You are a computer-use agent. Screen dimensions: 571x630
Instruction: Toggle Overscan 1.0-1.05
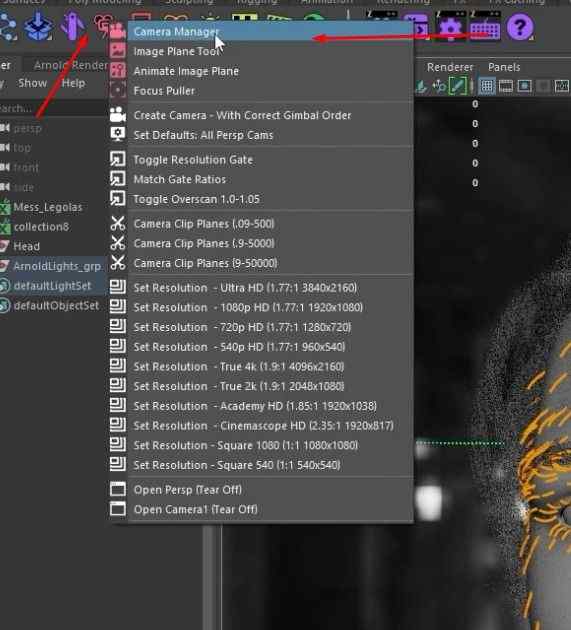click(x=261, y=199)
